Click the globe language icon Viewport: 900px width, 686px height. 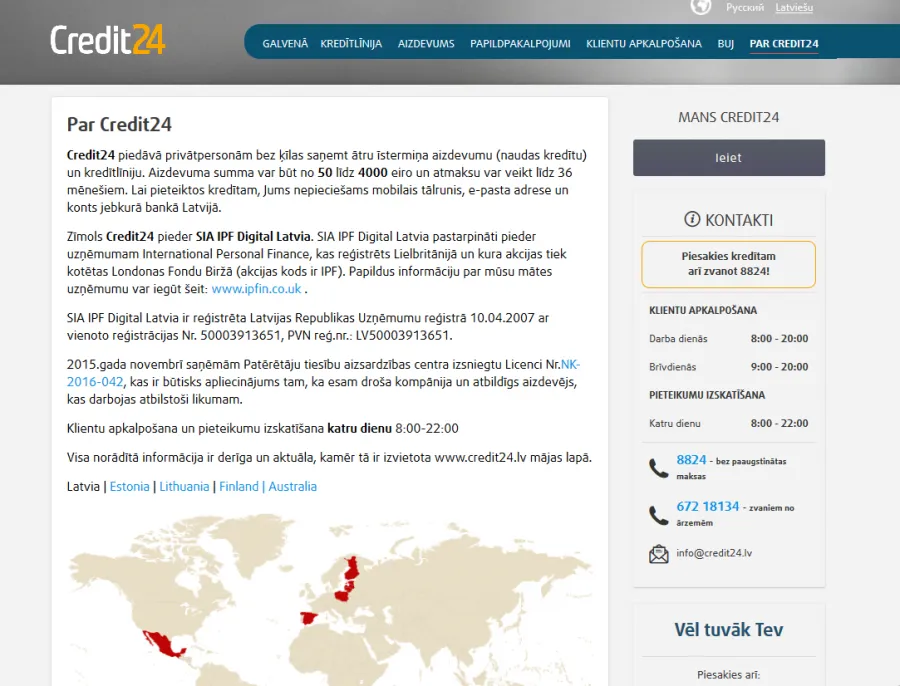tap(700, 6)
